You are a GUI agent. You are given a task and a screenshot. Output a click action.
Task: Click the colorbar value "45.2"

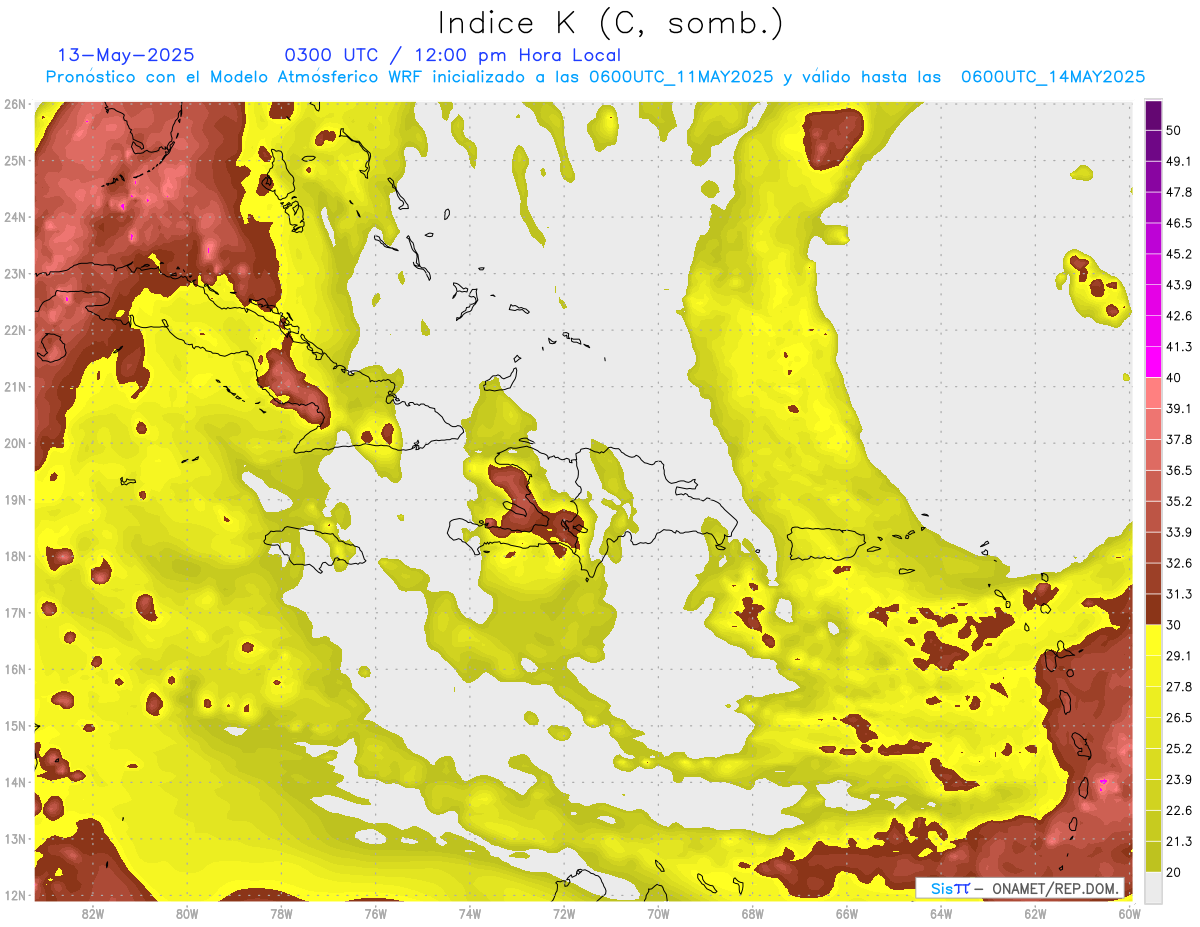click(1179, 254)
